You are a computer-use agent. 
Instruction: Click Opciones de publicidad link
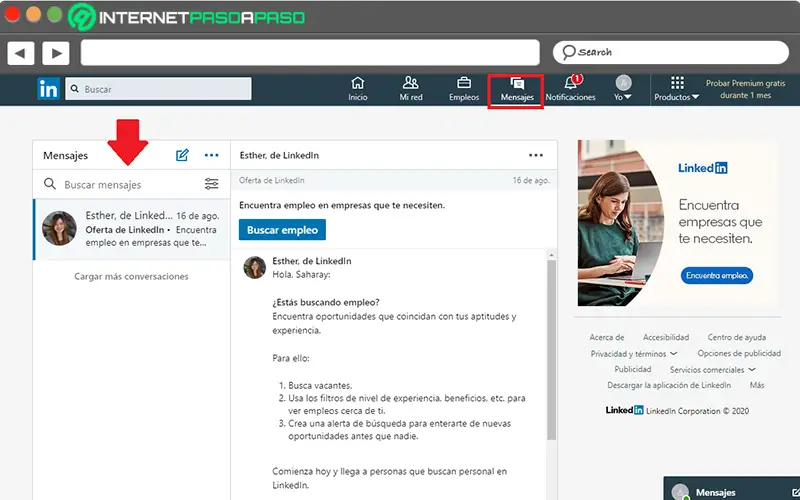[x=739, y=353]
